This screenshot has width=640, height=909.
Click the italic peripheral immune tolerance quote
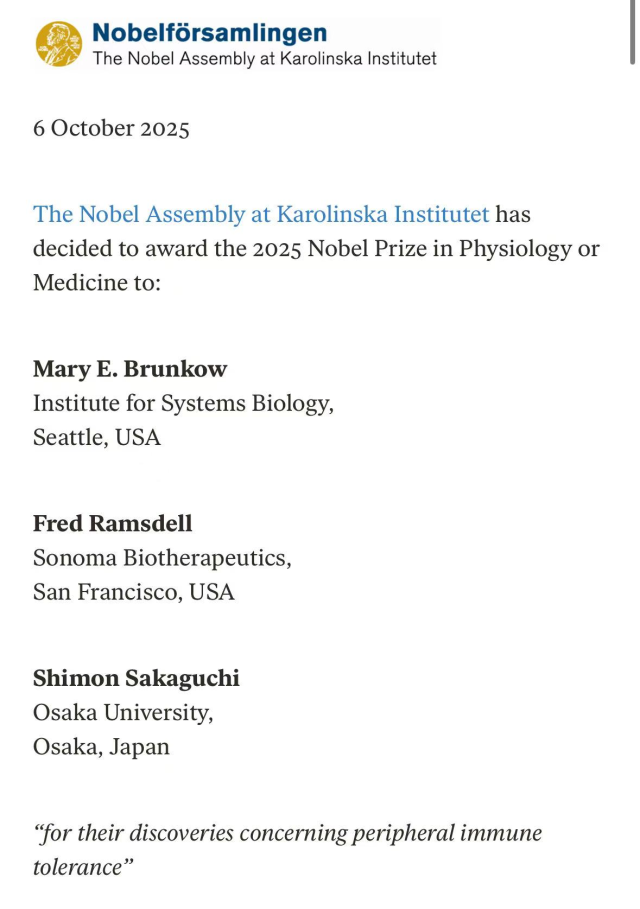point(288,834)
